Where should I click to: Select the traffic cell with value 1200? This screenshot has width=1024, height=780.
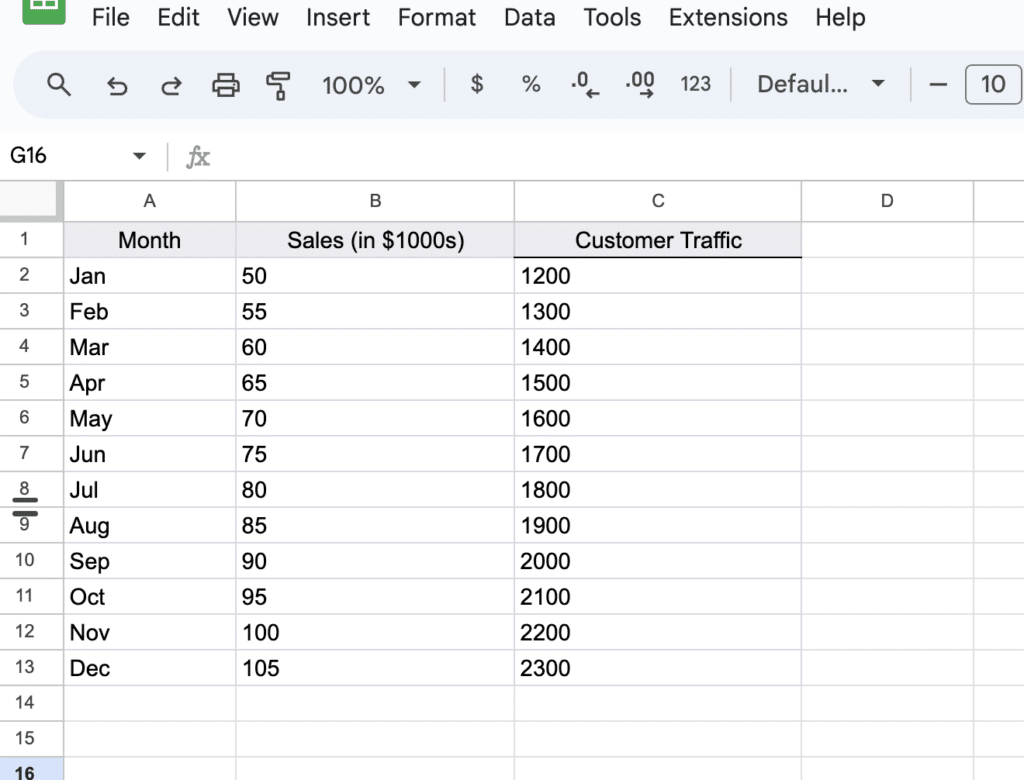click(x=658, y=276)
